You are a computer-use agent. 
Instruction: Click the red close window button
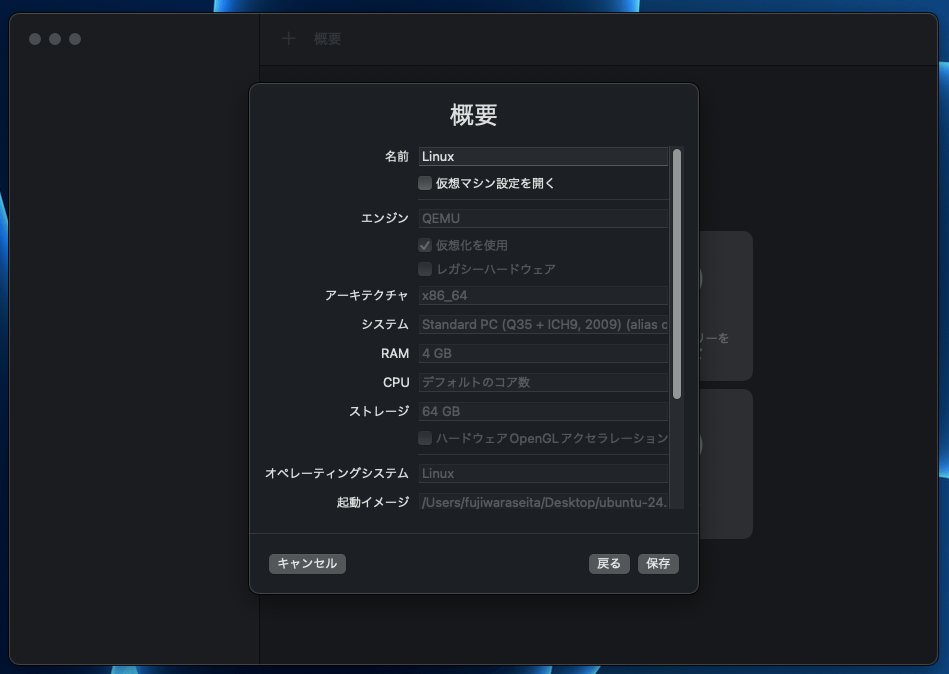pyautogui.click(x=35, y=39)
